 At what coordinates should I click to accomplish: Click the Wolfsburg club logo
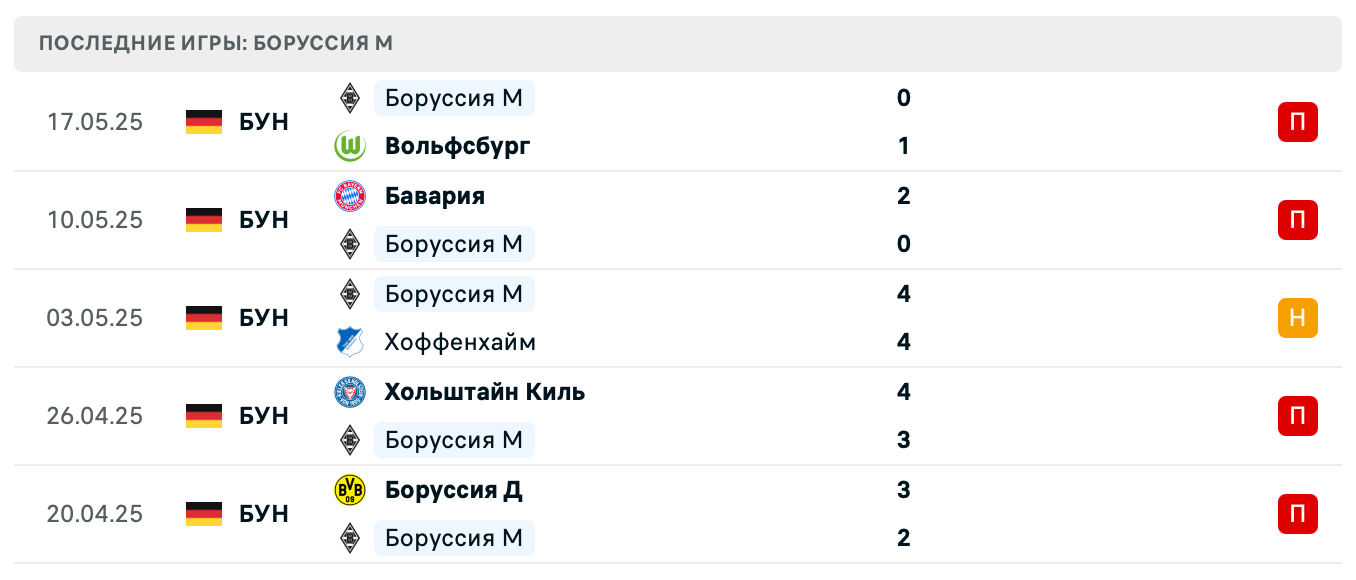coord(350,147)
